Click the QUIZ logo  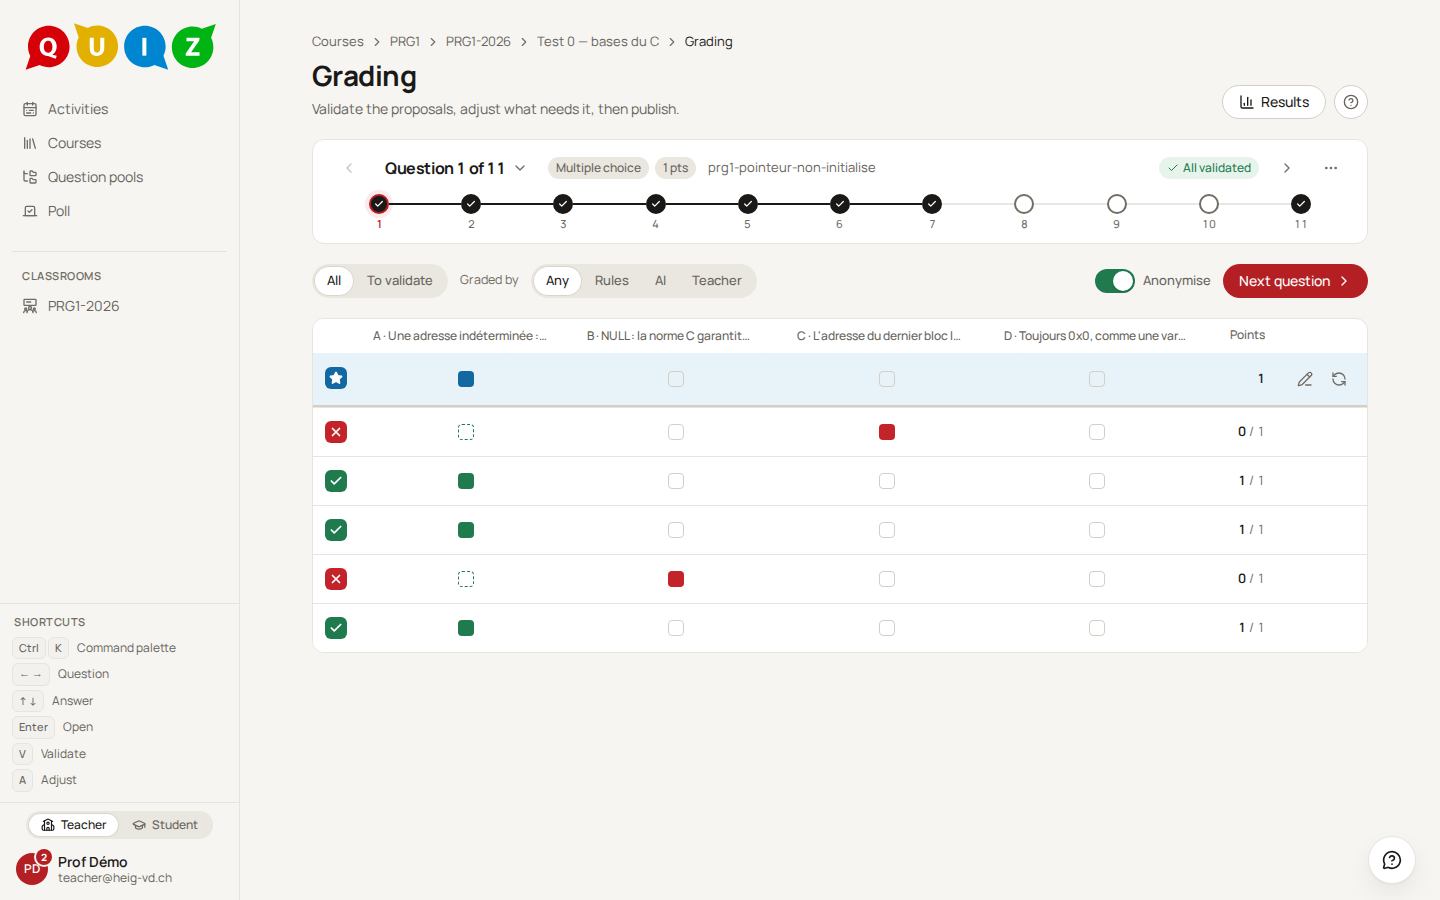pyautogui.click(x=120, y=46)
